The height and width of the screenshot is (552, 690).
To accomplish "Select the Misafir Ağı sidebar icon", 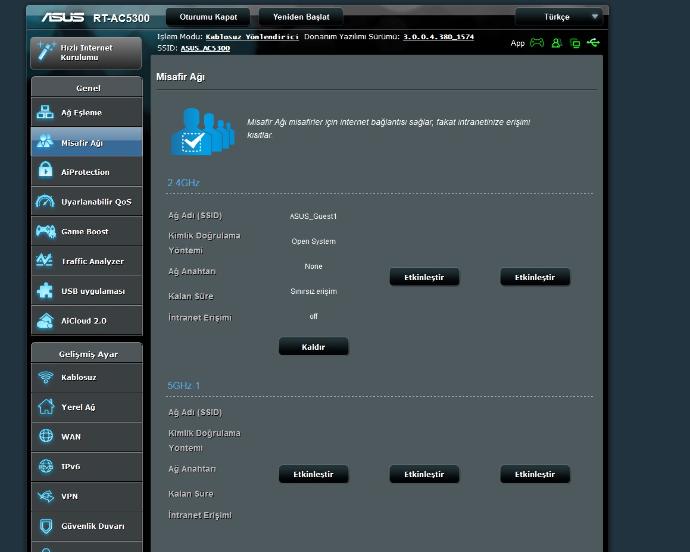I will point(45,142).
